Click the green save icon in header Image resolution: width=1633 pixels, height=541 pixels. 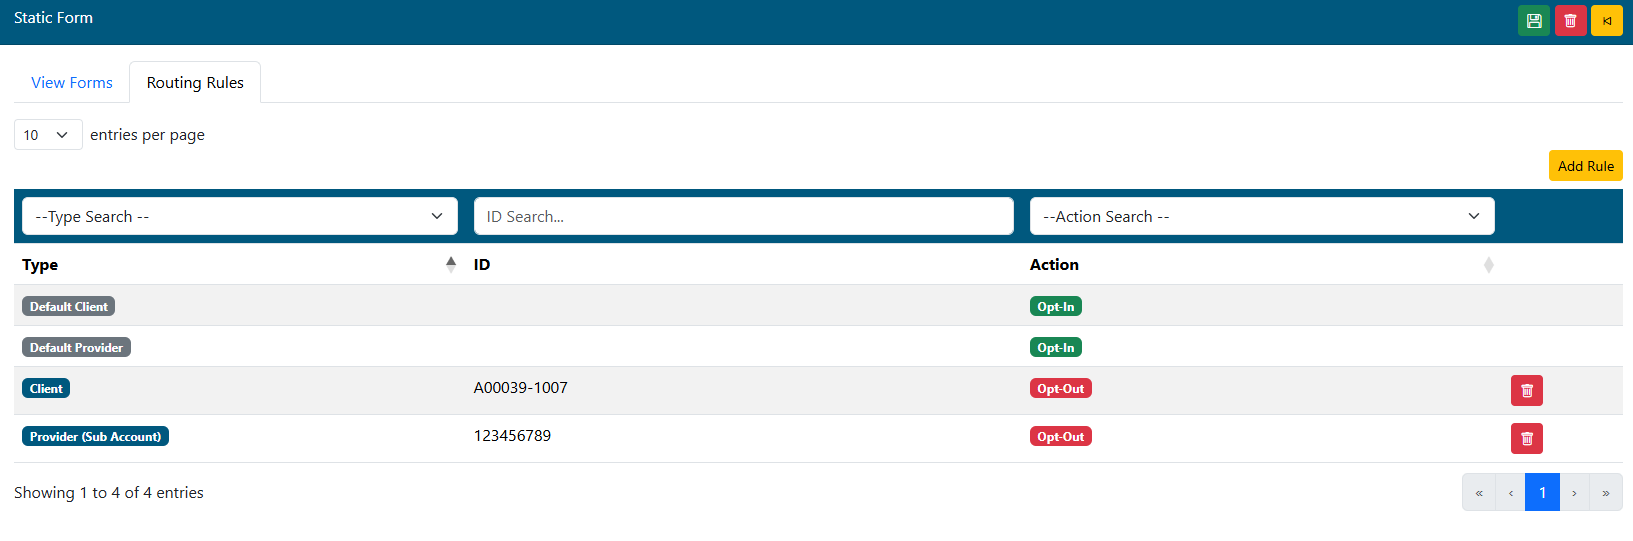1533,21
